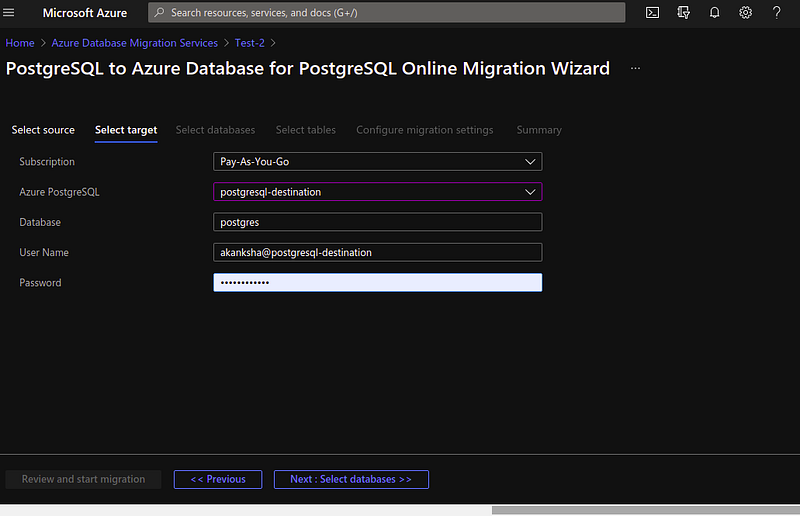
Task: Open the Select tables tab
Action: click(x=306, y=130)
